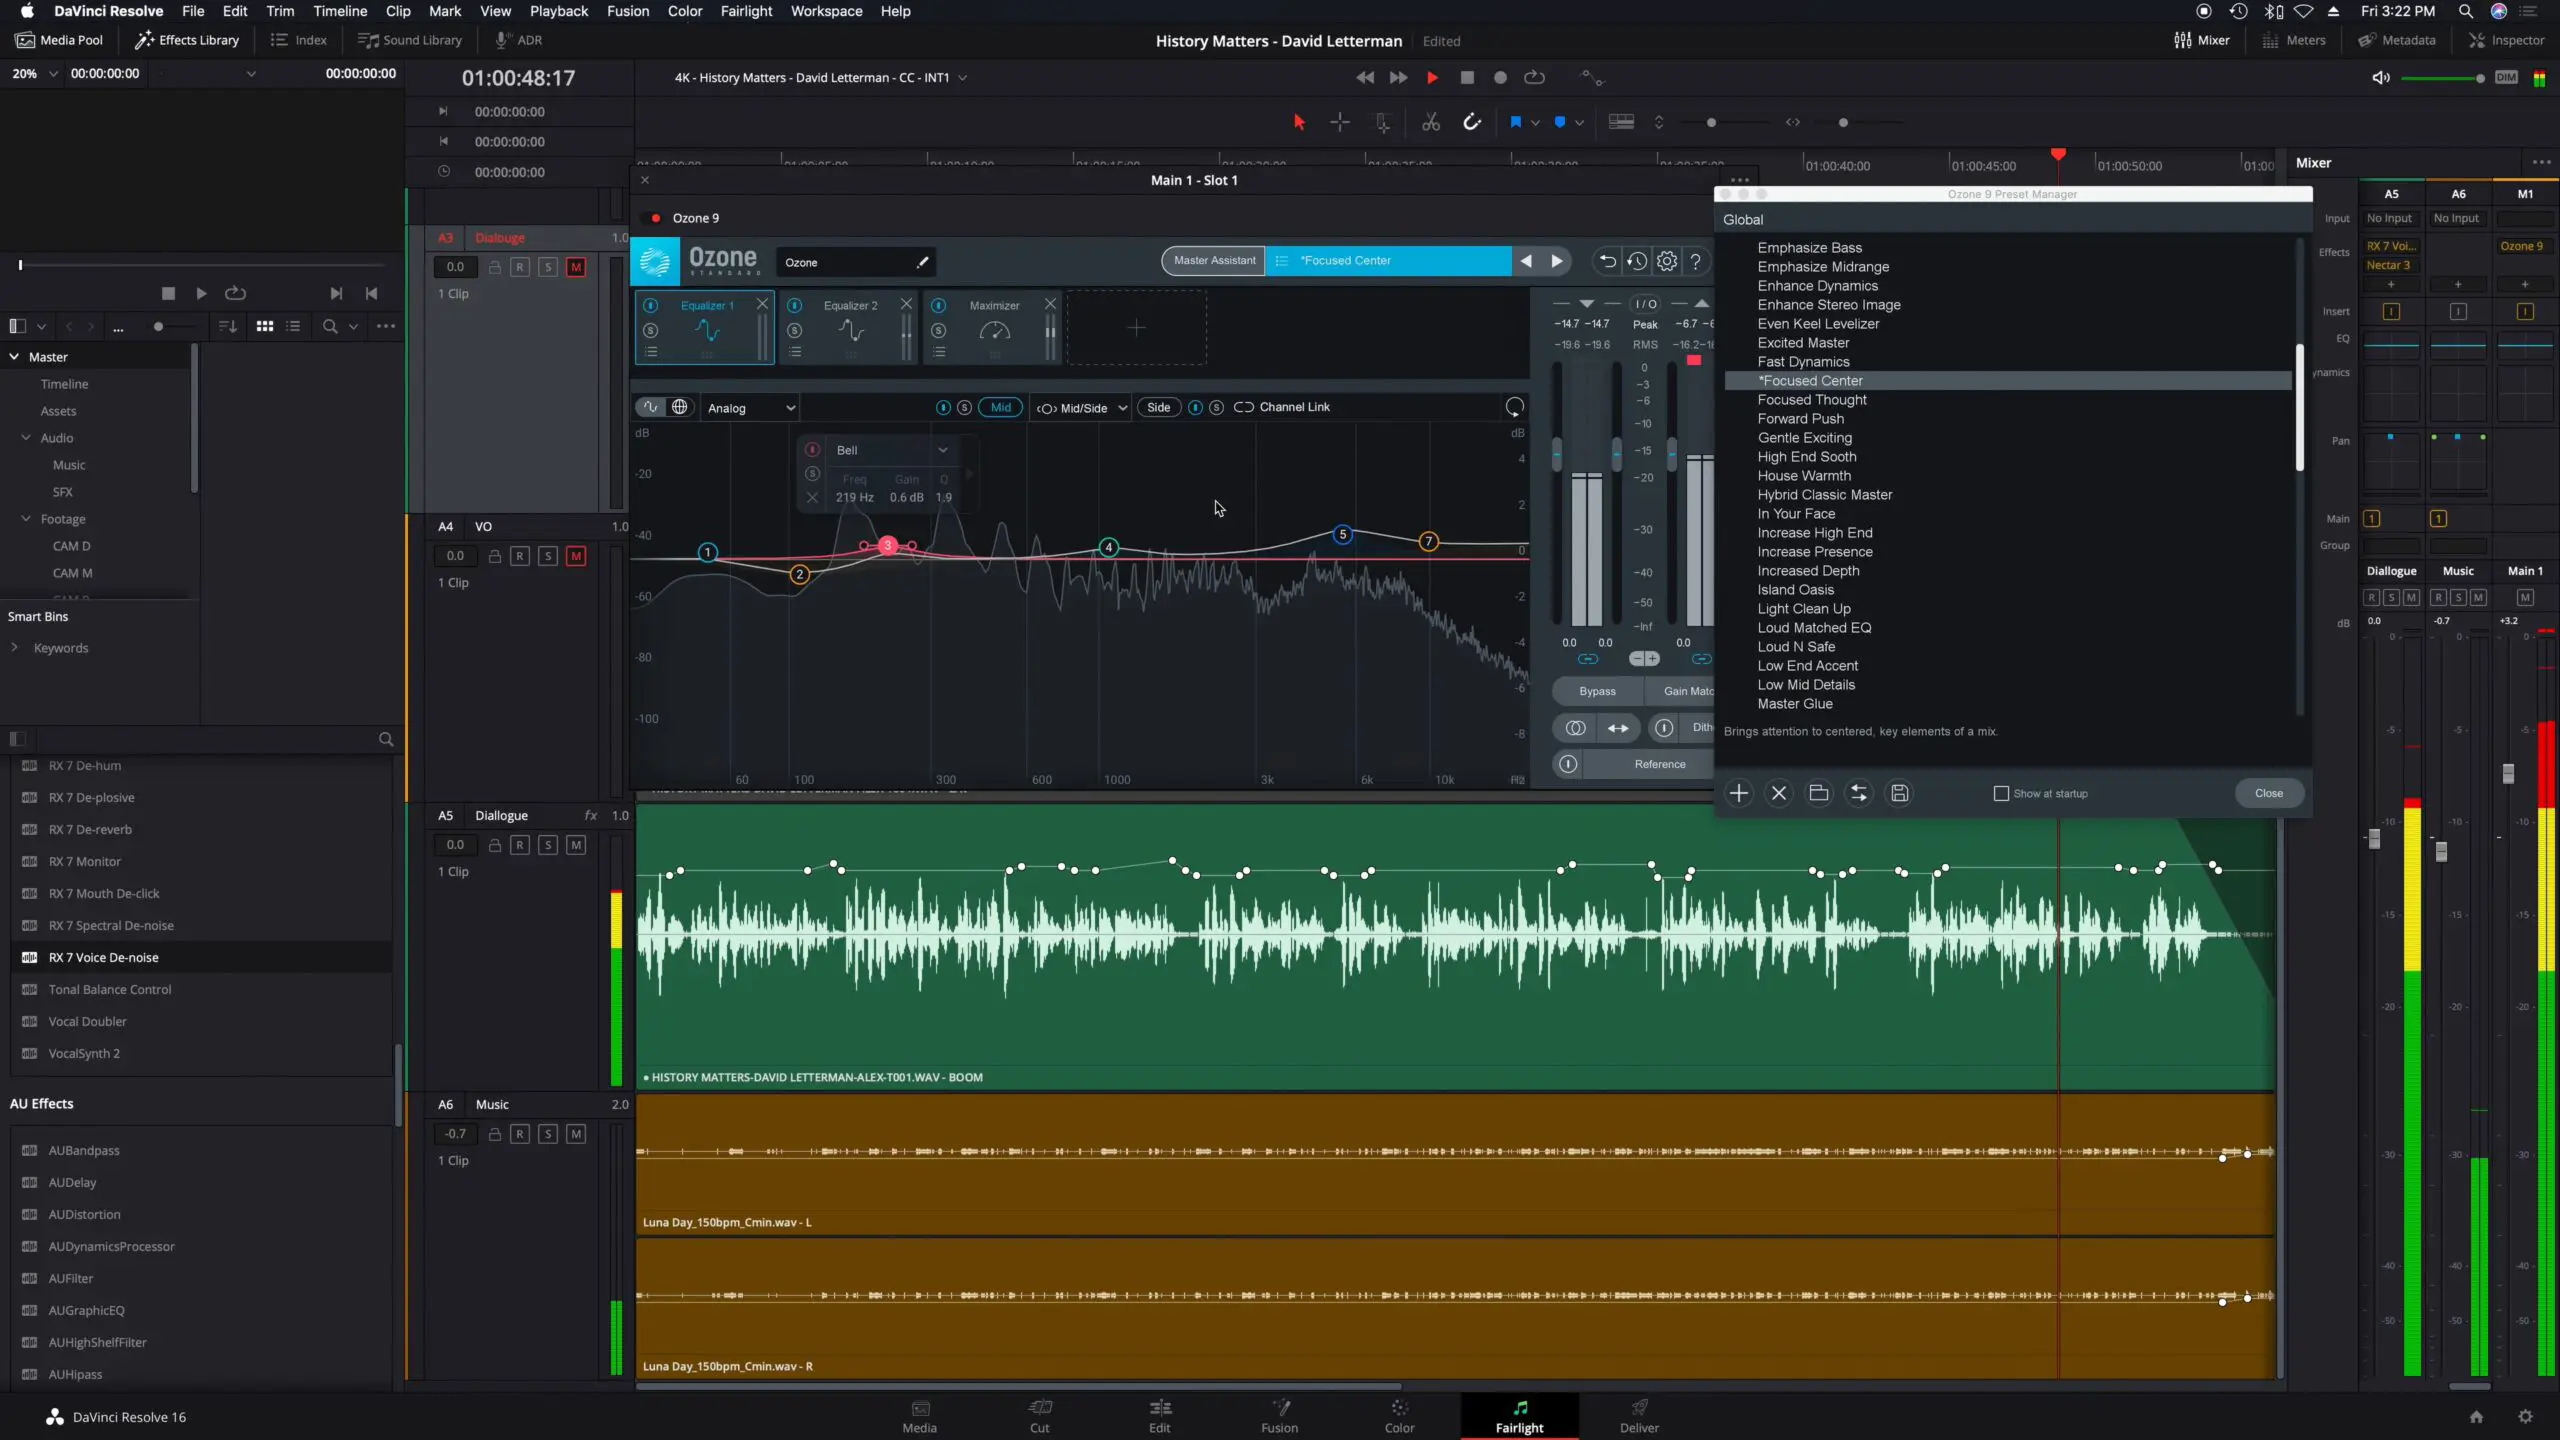
Task: Unmute the A3 Dialouge track
Action: point(576,267)
